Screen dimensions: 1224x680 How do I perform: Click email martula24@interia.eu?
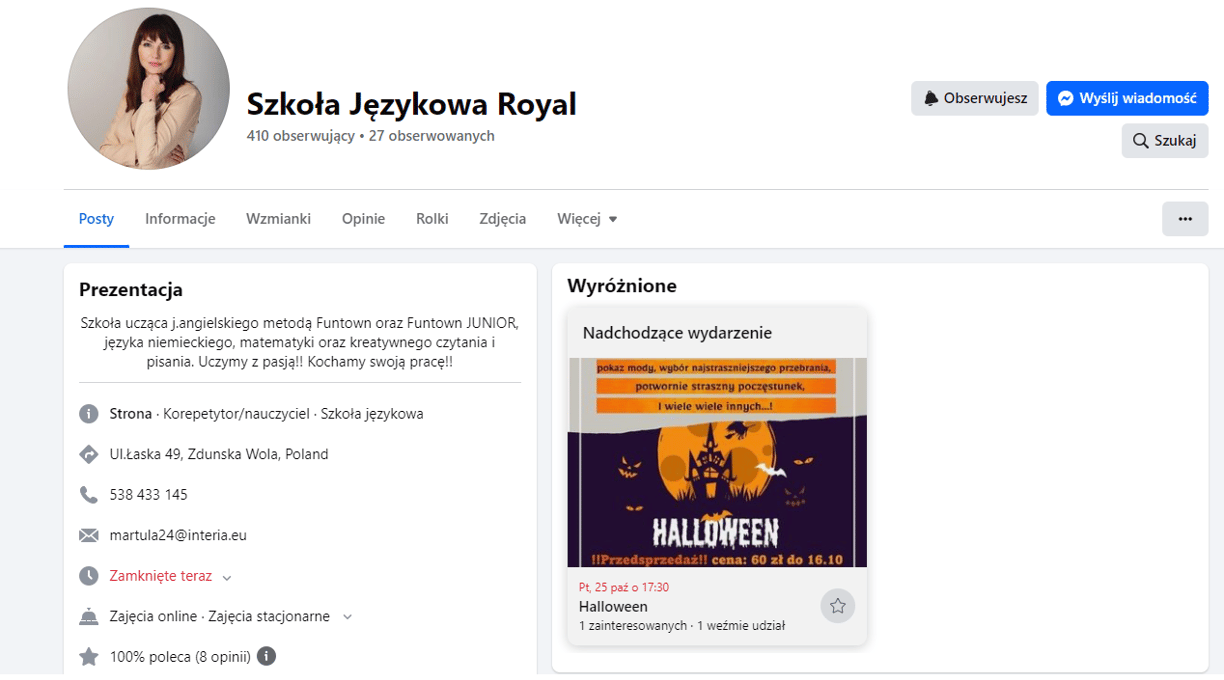178,535
